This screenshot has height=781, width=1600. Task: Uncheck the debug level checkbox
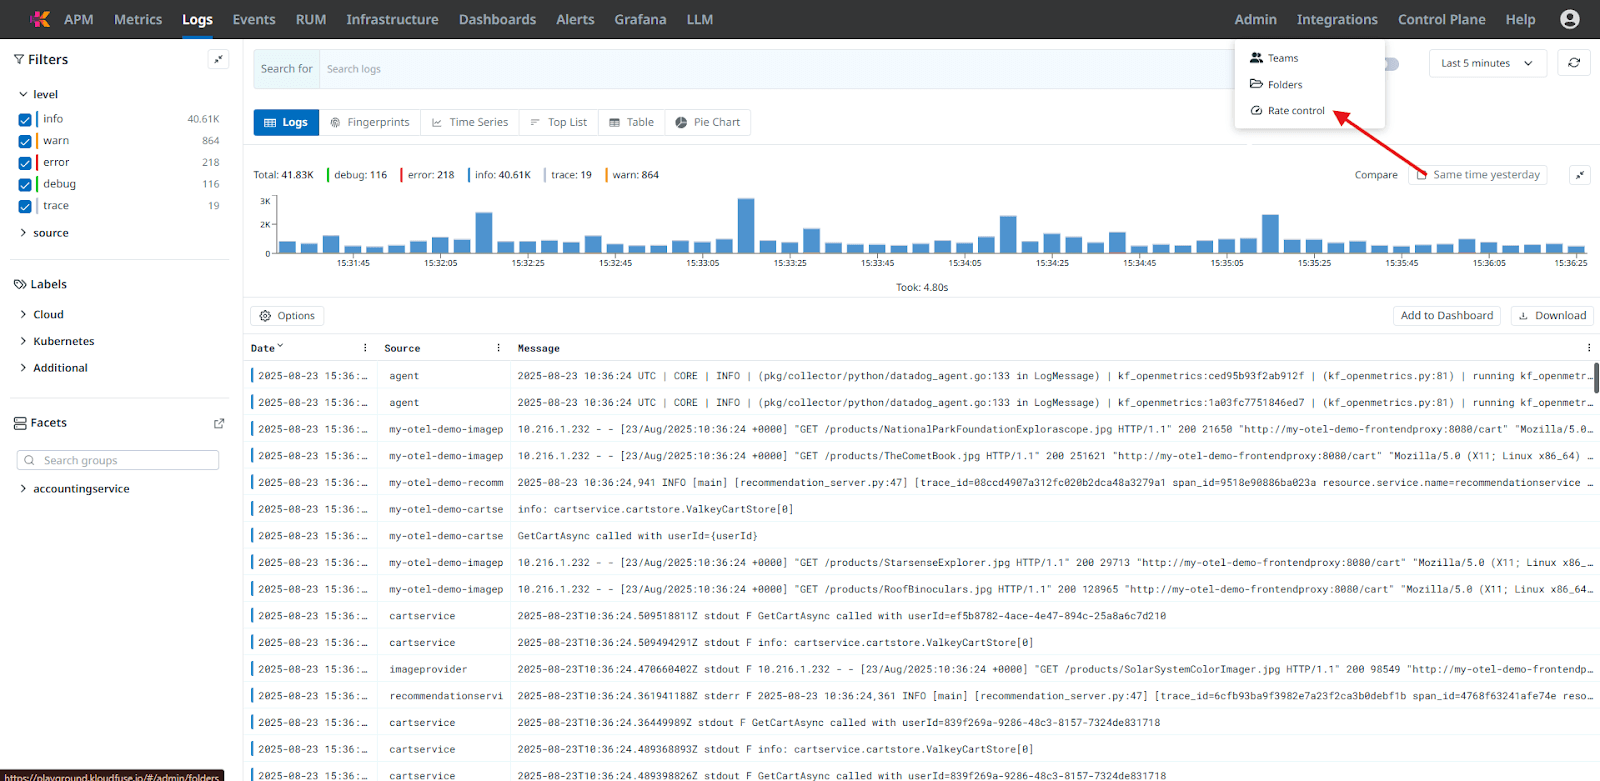click(x=25, y=184)
